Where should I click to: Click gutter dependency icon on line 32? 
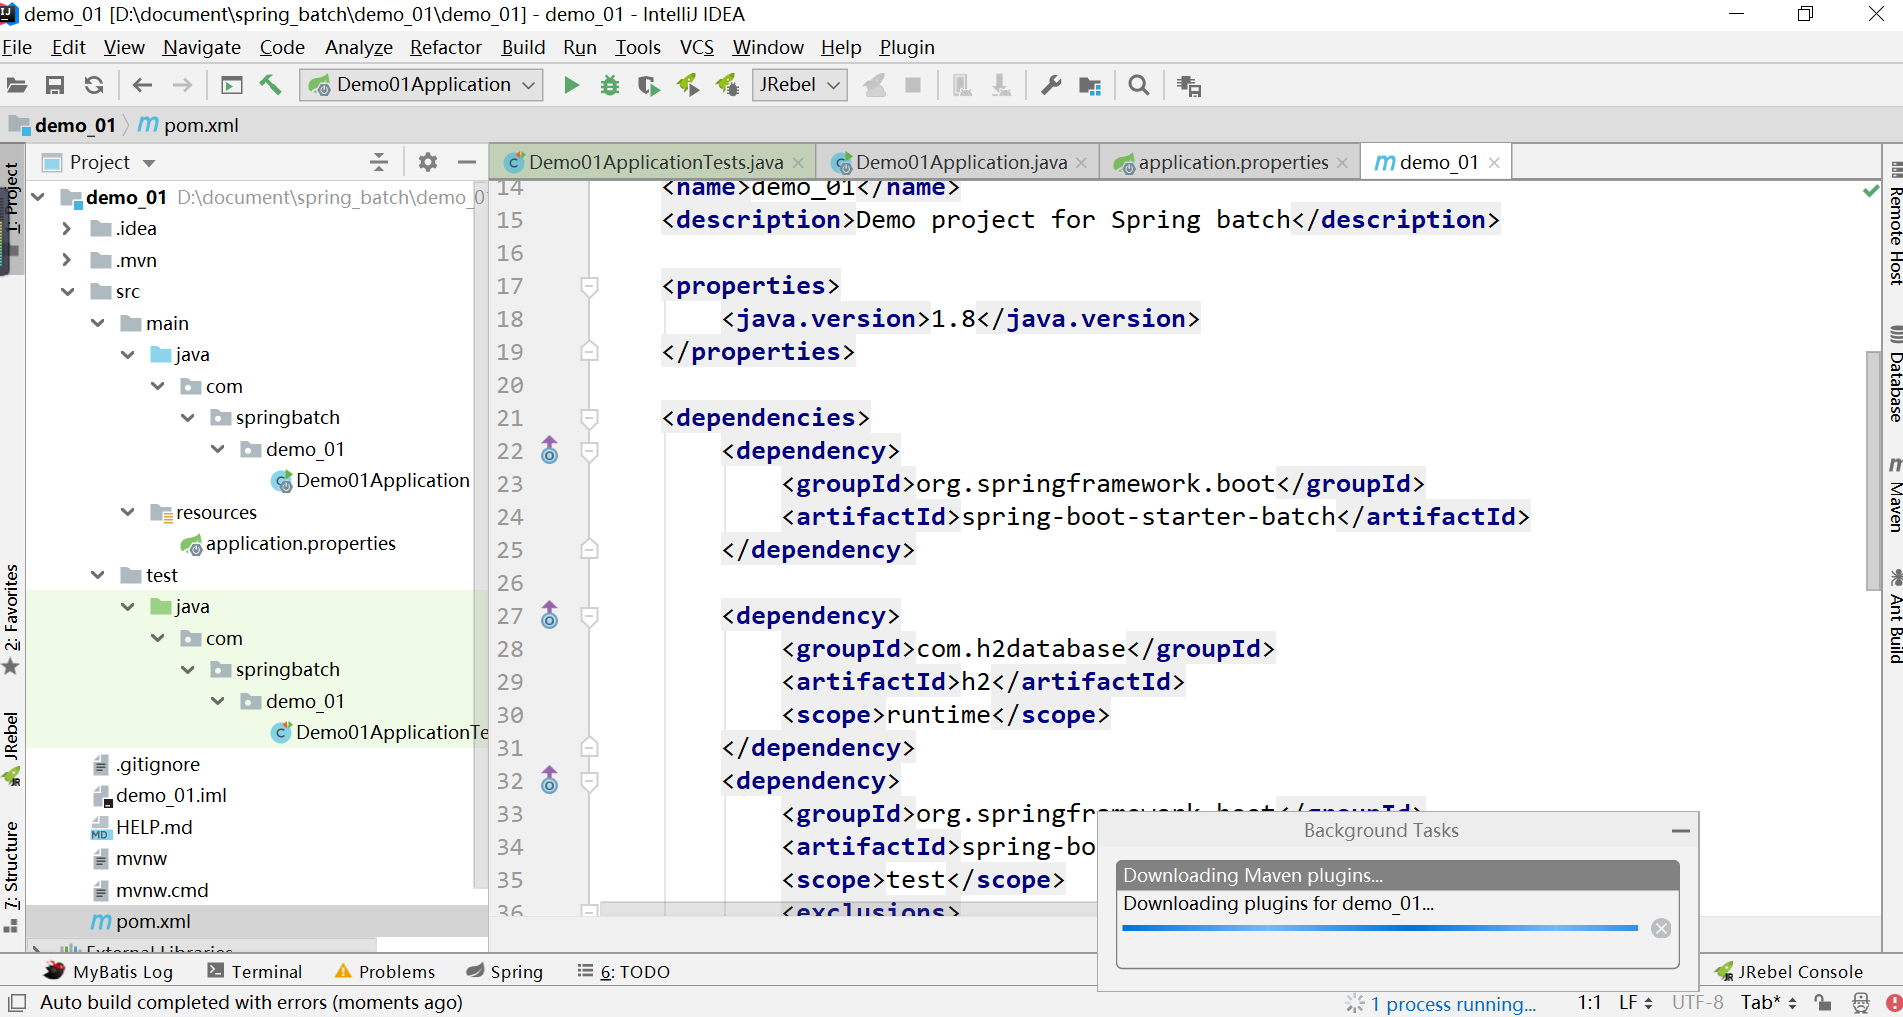click(549, 781)
